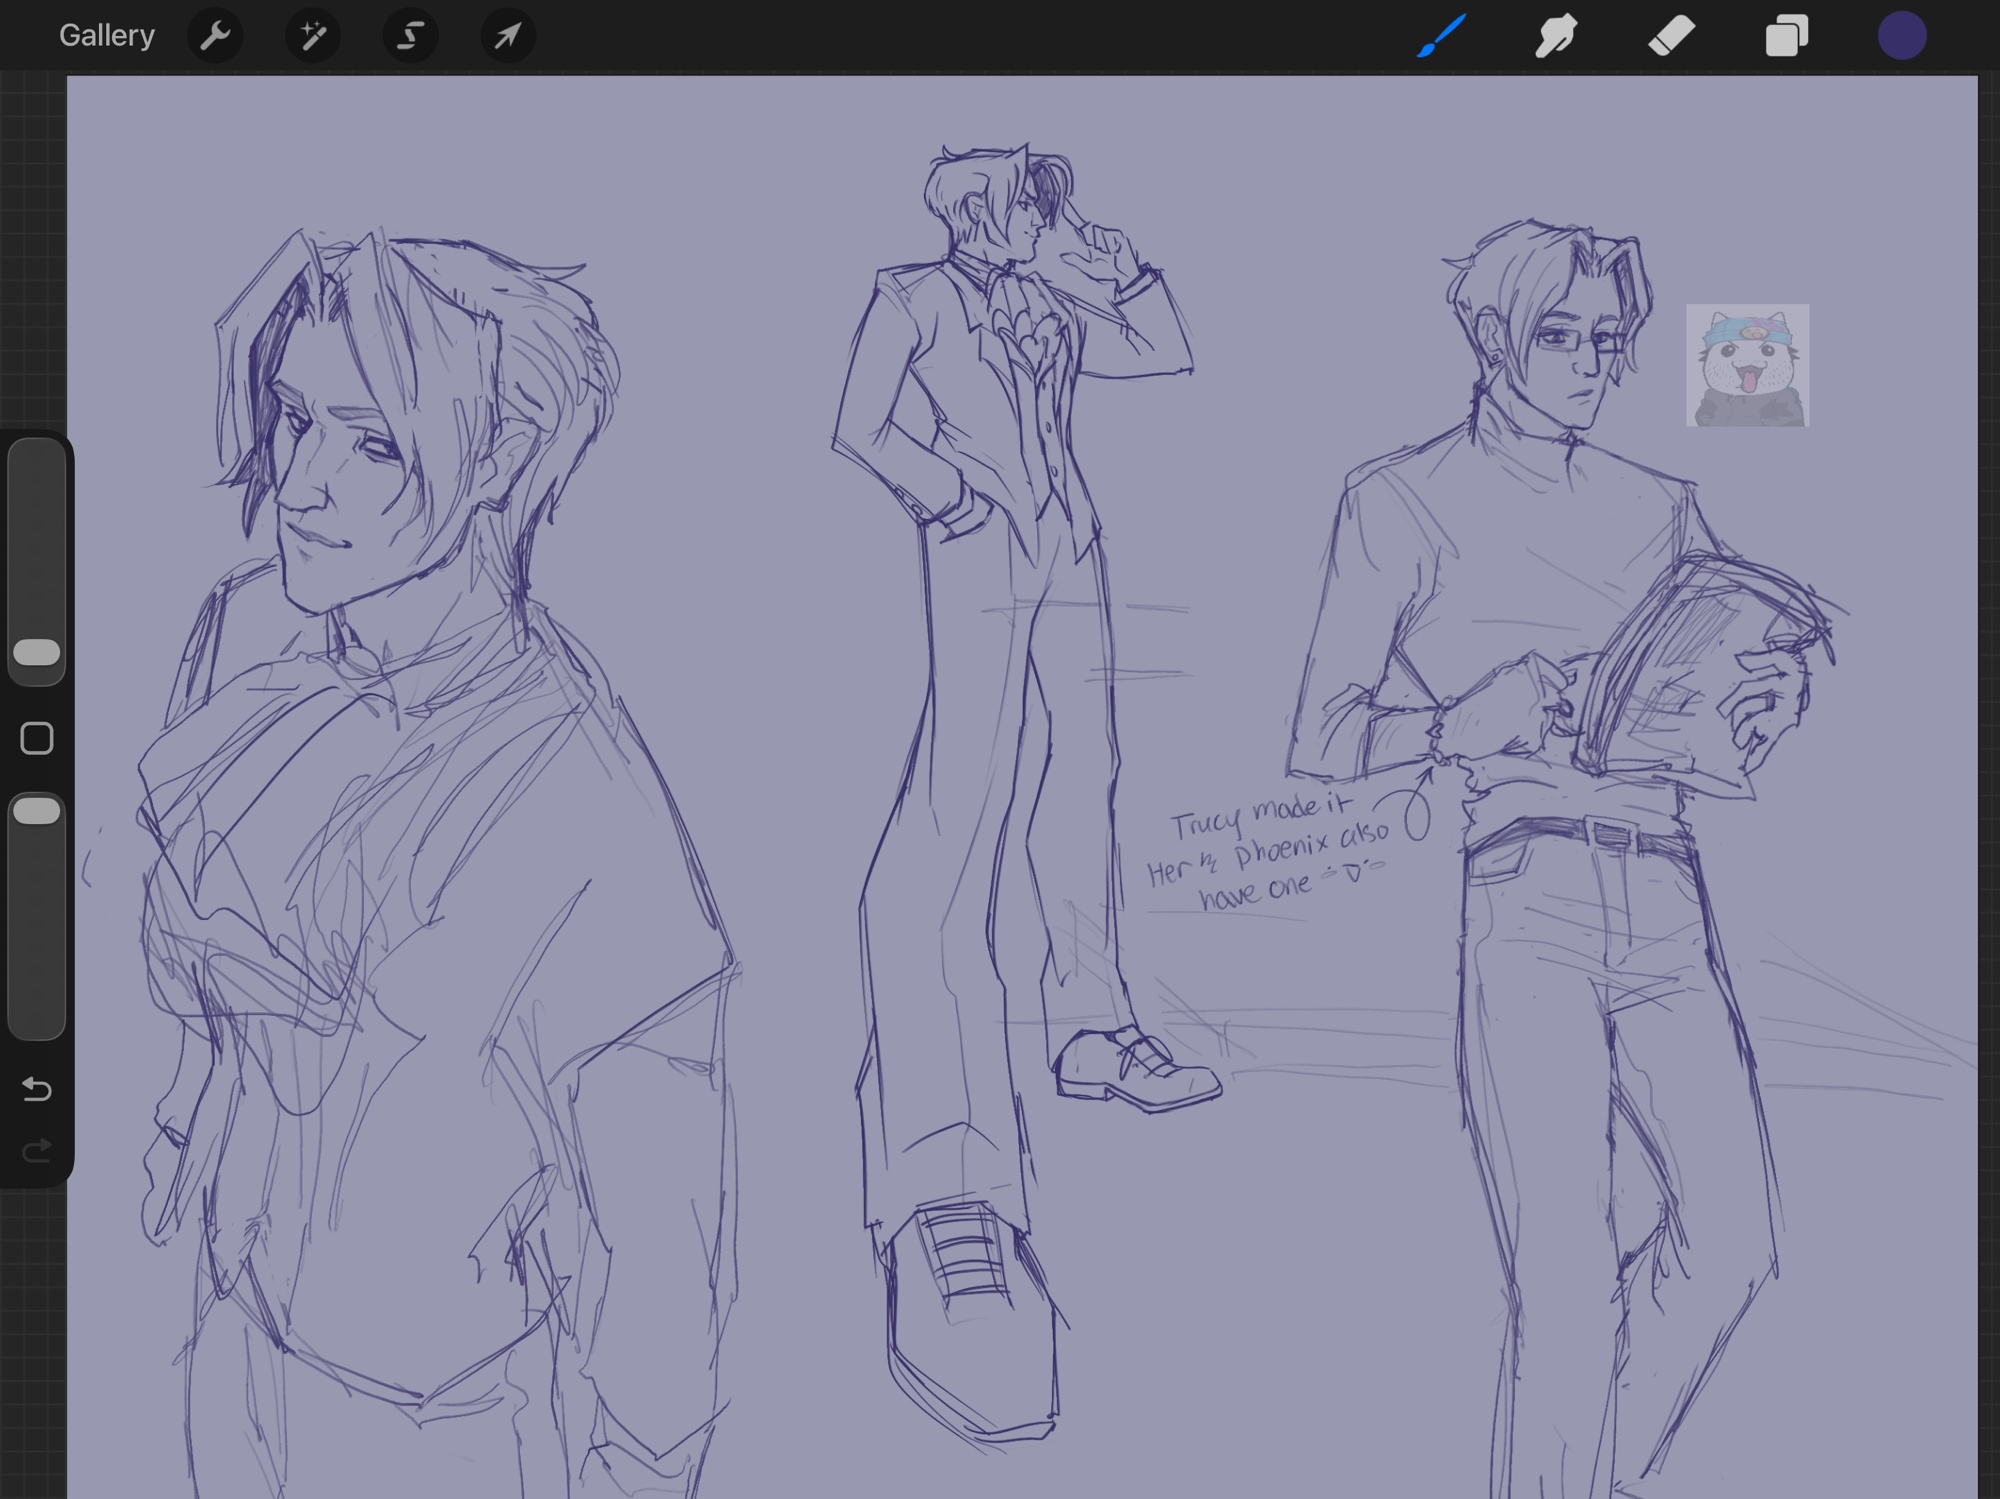
Task: Tap the Undo arrow
Action: pos(37,1088)
